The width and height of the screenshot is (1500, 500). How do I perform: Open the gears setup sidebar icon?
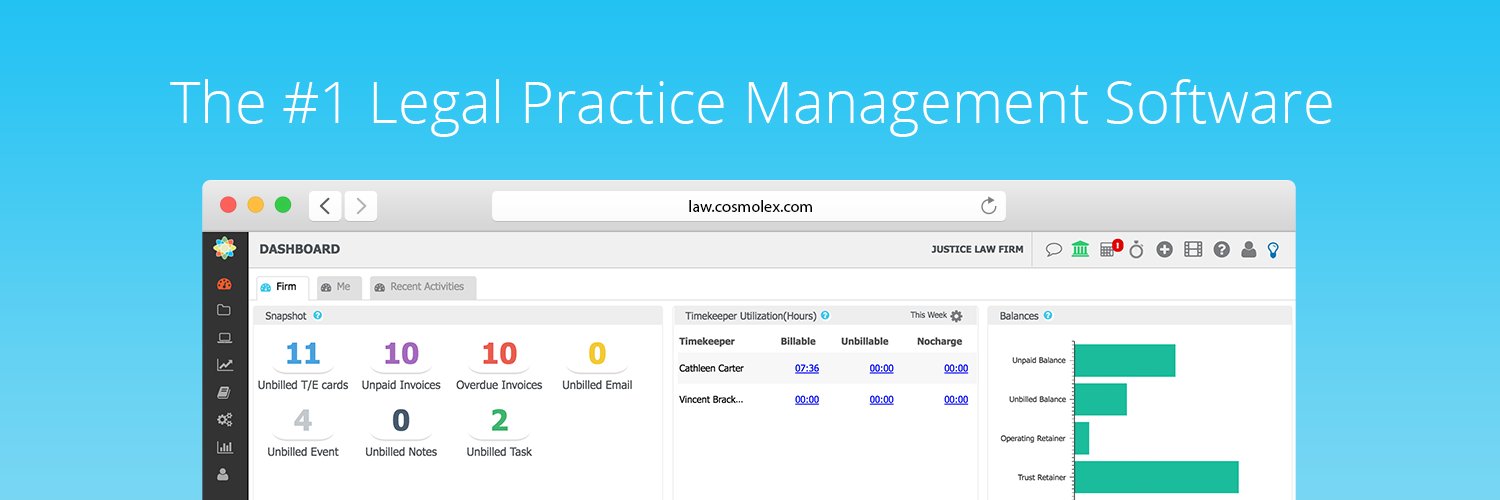(x=224, y=420)
